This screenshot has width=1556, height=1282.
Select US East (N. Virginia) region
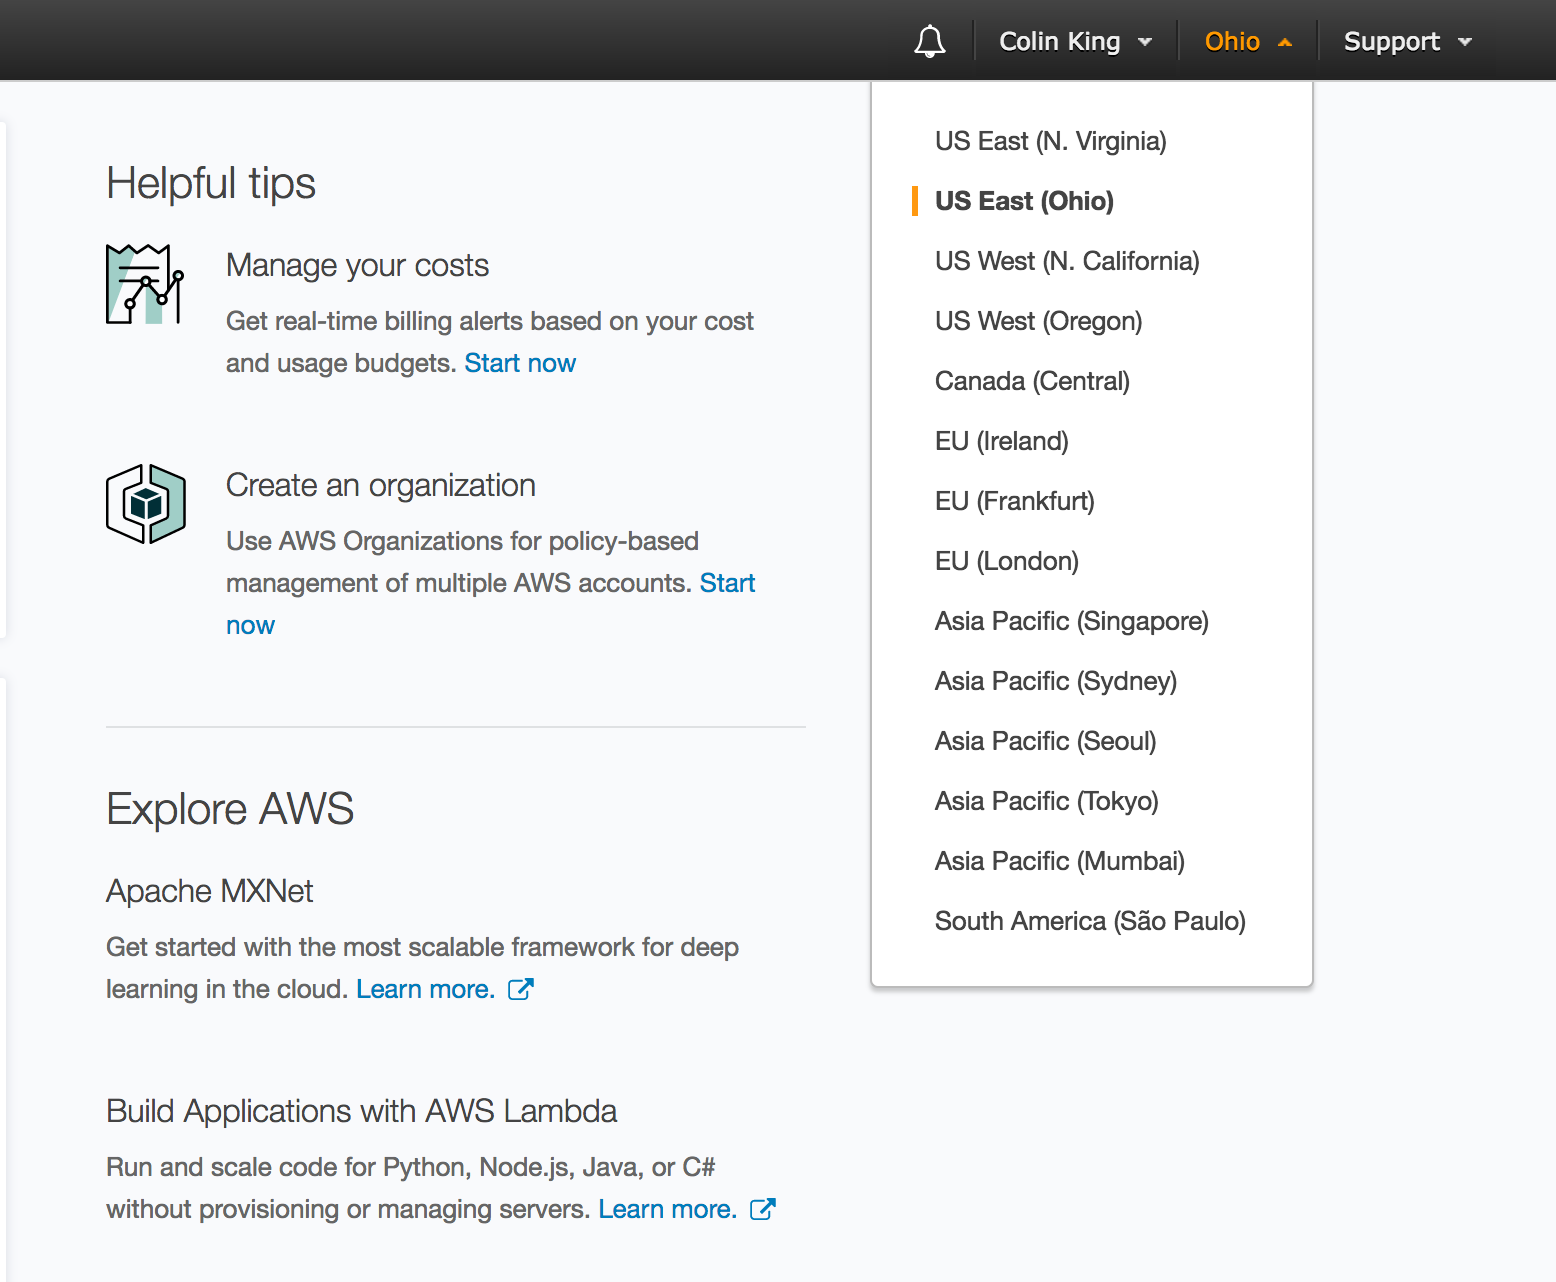coord(1050,141)
